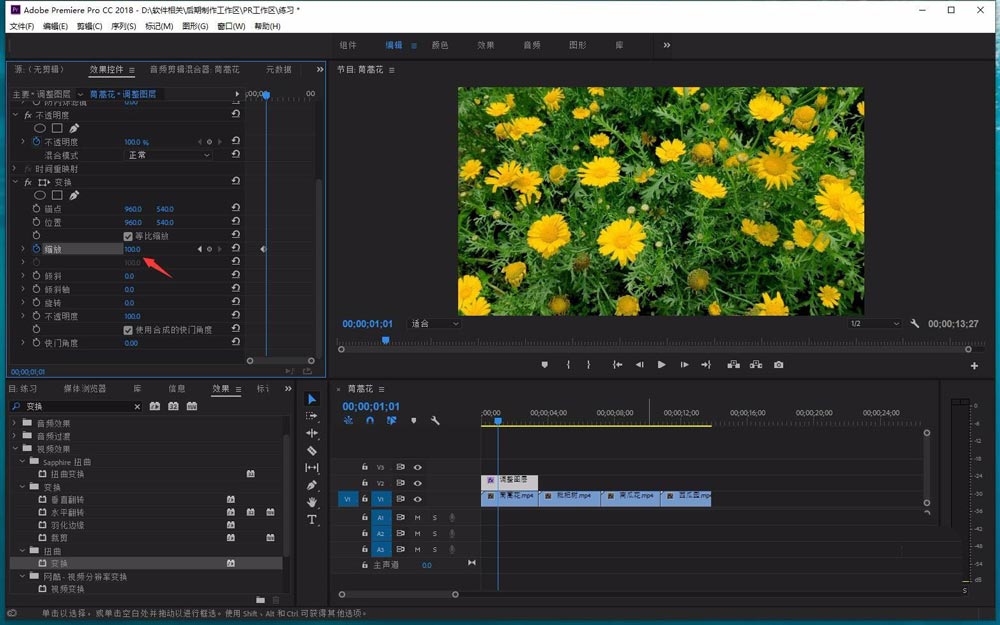Pick the Hand tool
The width and height of the screenshot is (1000, 625).
click(x=312, y=502)
